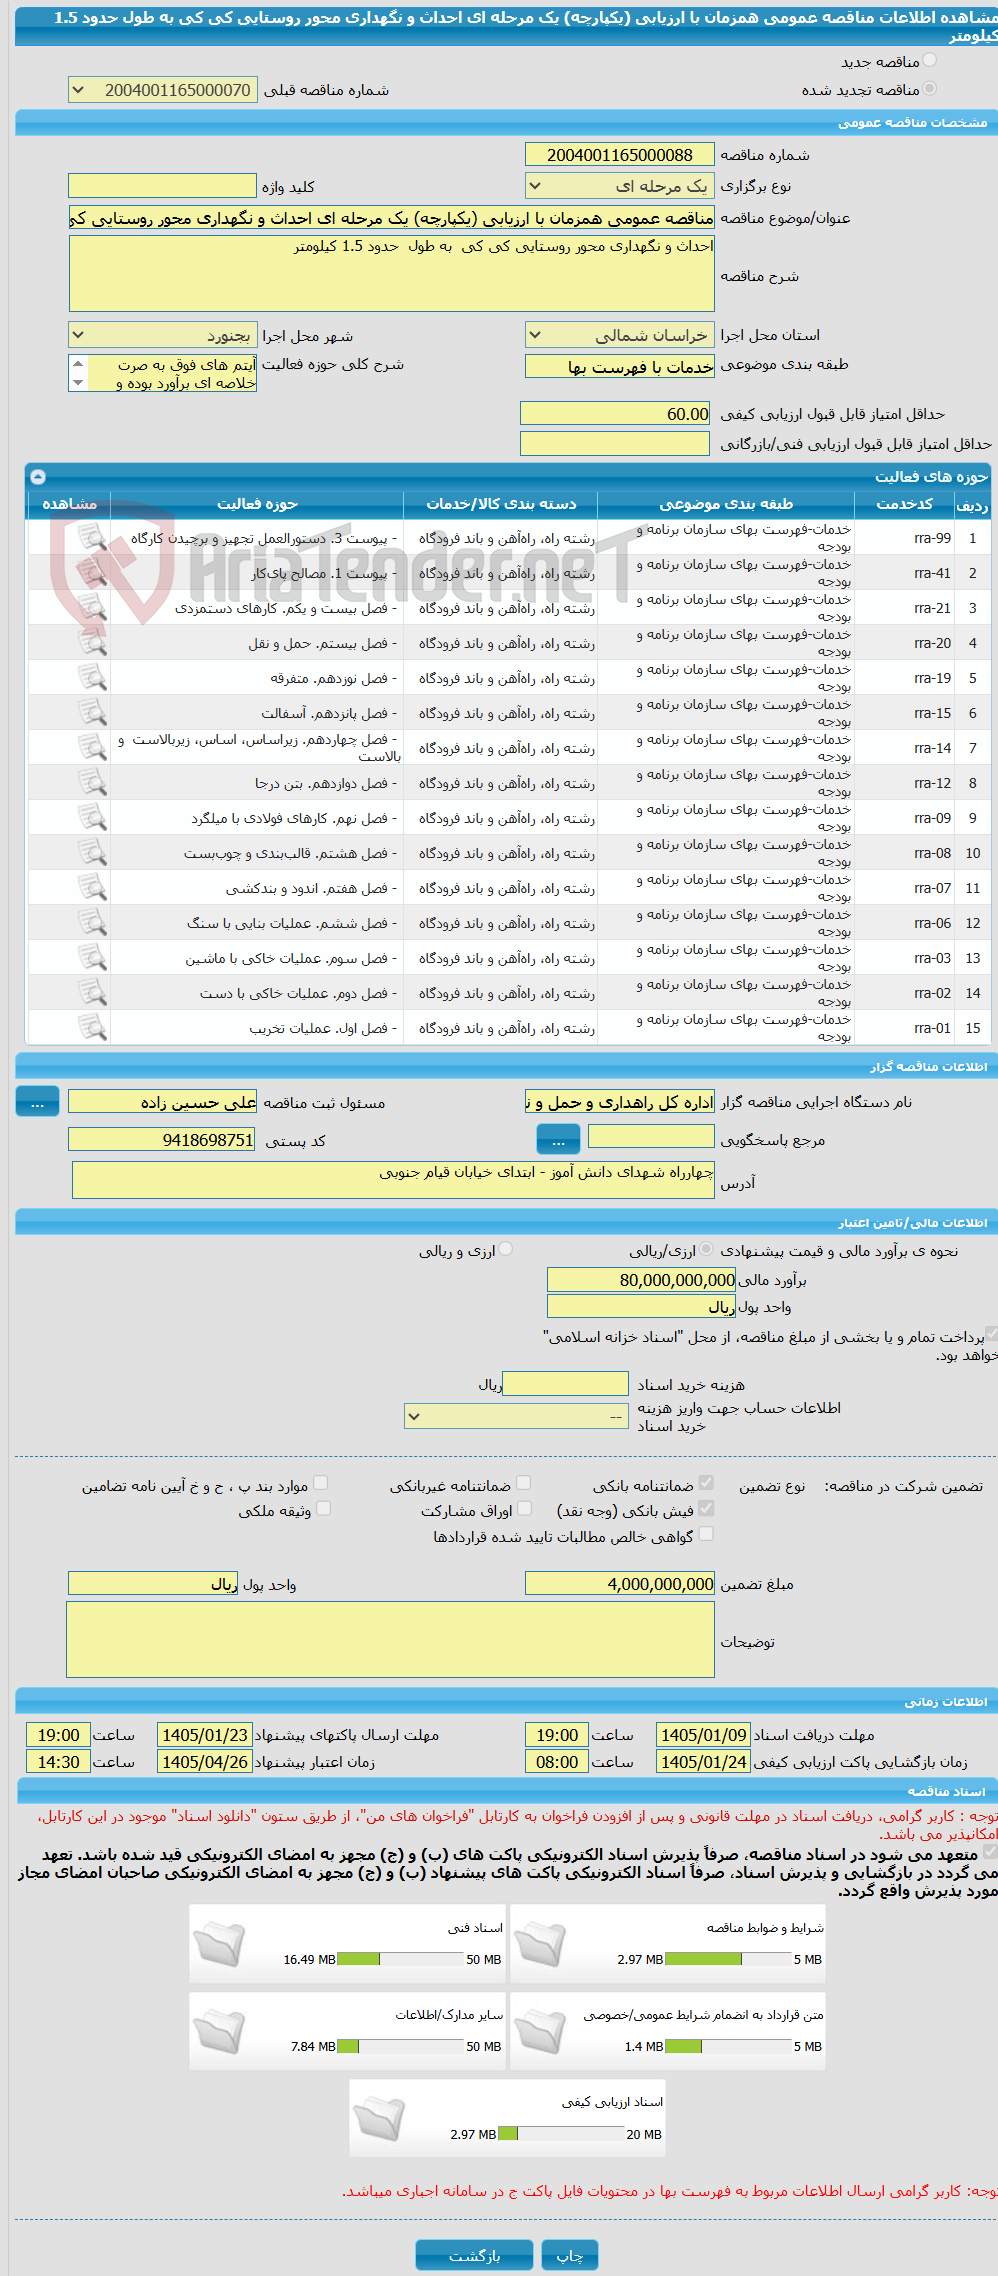Open the شهر محل اجرا dropdown
Image resolution: width=998 pixels, height=2276 pixels.
tap(162, 335)
